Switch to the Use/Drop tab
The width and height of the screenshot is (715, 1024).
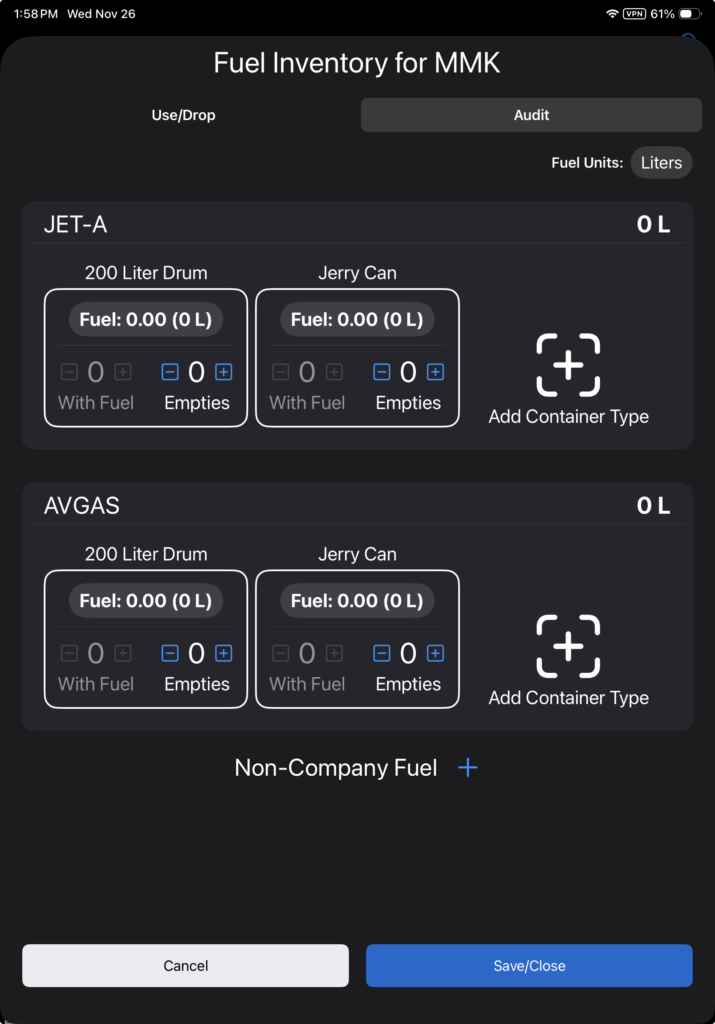[x=184, y=115]
